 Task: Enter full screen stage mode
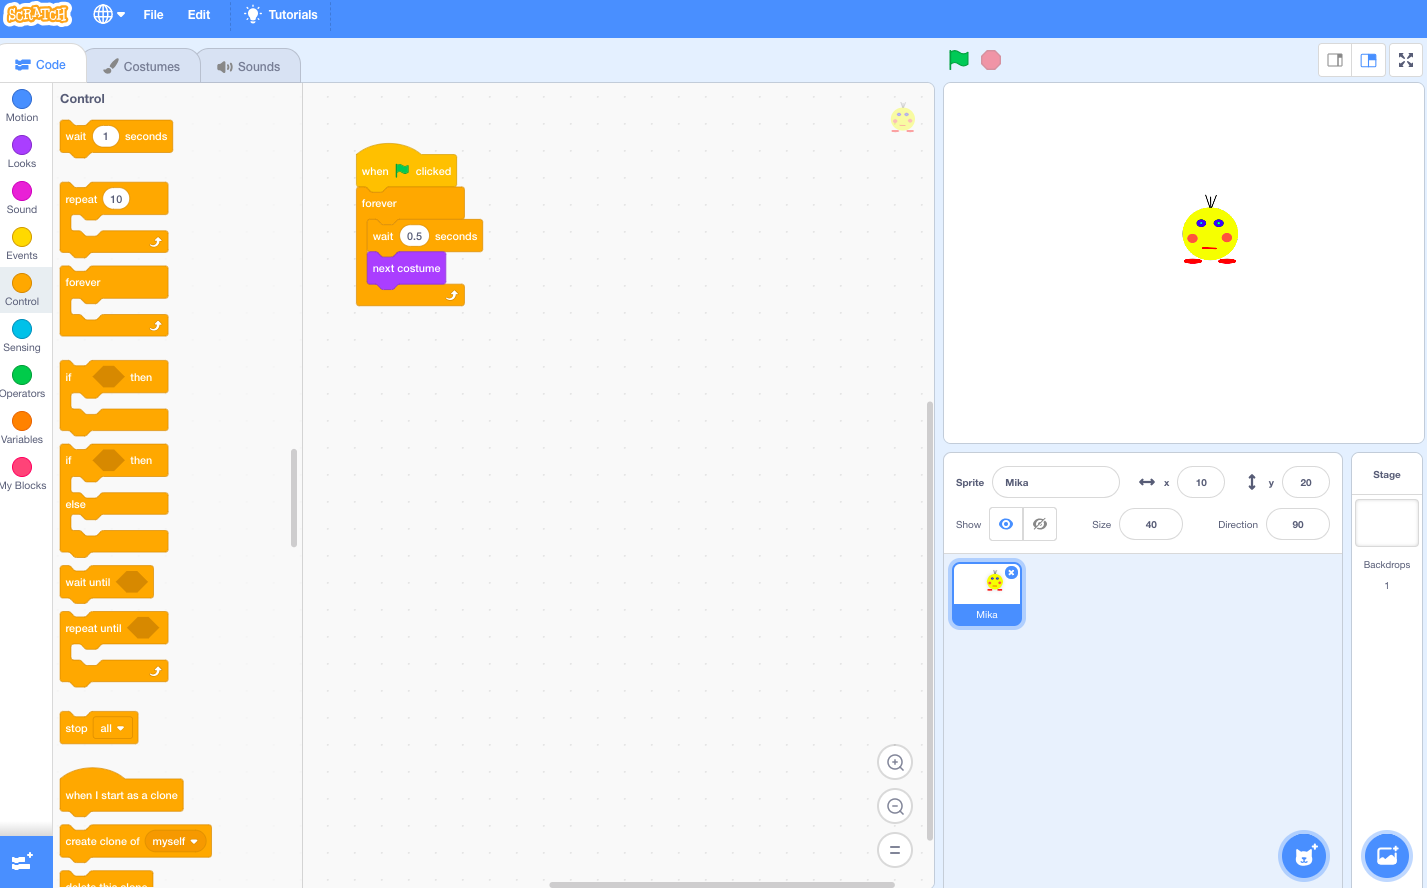coord(1405,60)
